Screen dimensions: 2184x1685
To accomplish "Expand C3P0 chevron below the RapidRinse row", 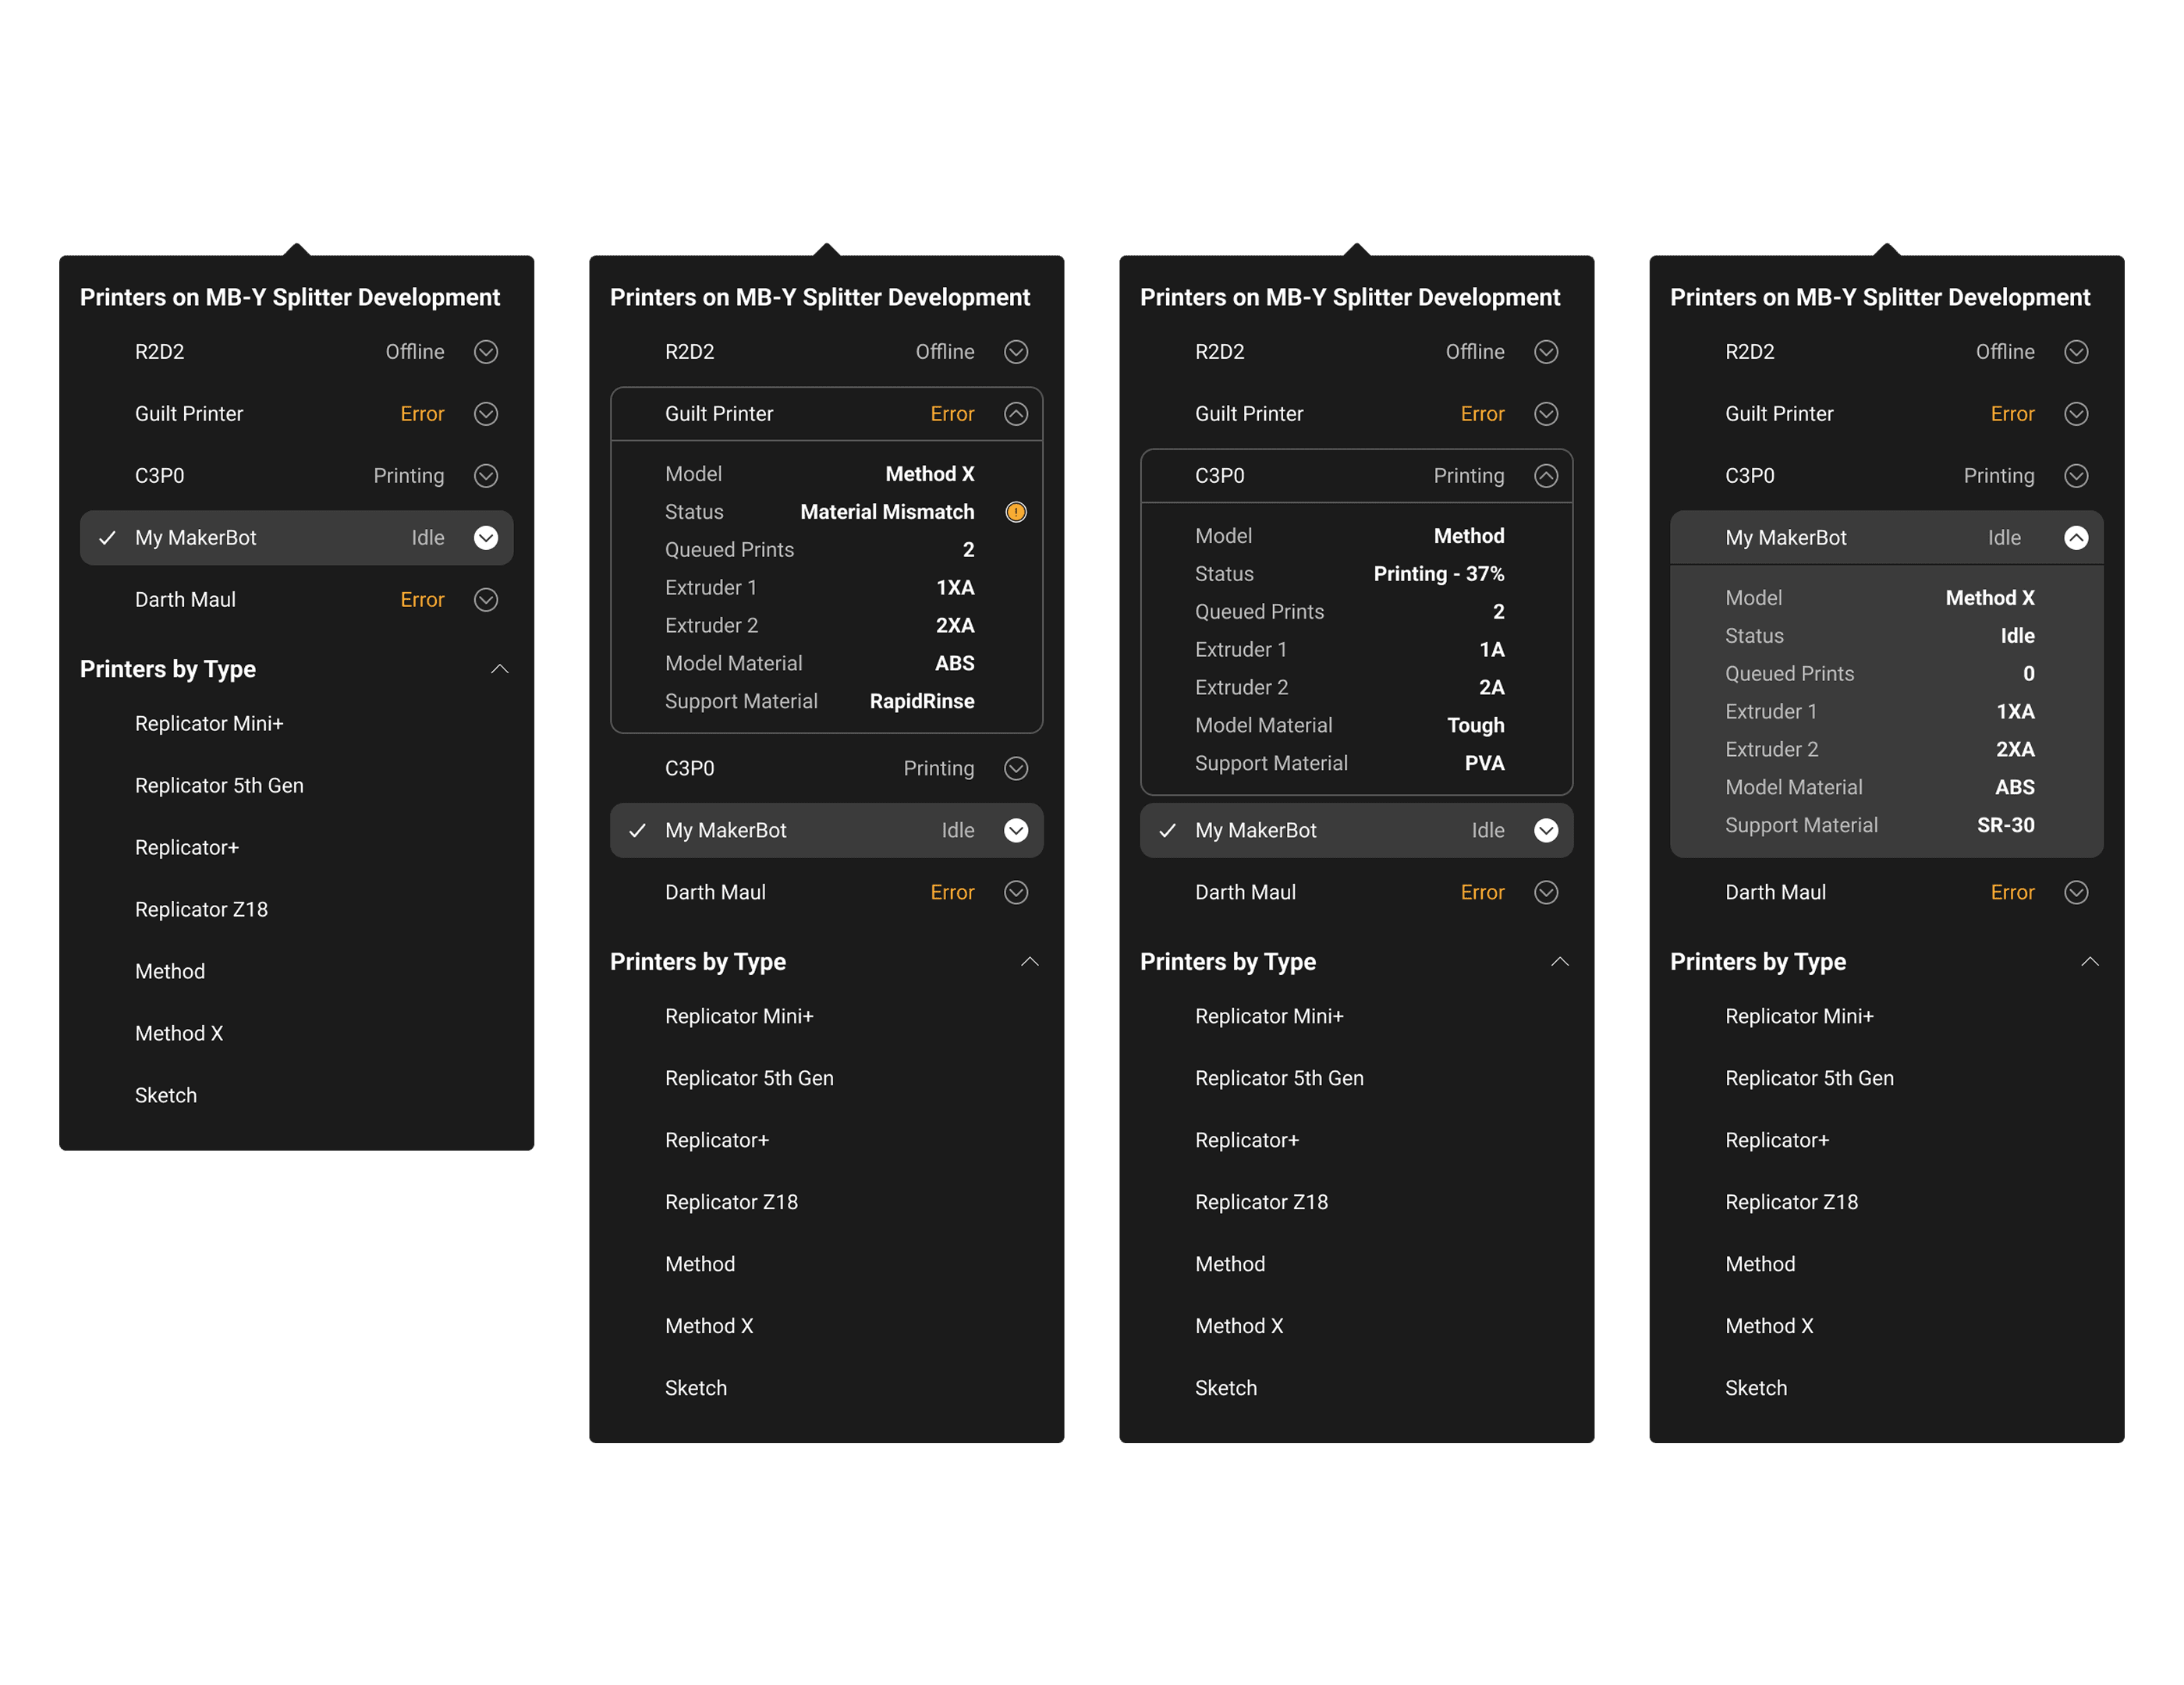I will (1015, 768).
